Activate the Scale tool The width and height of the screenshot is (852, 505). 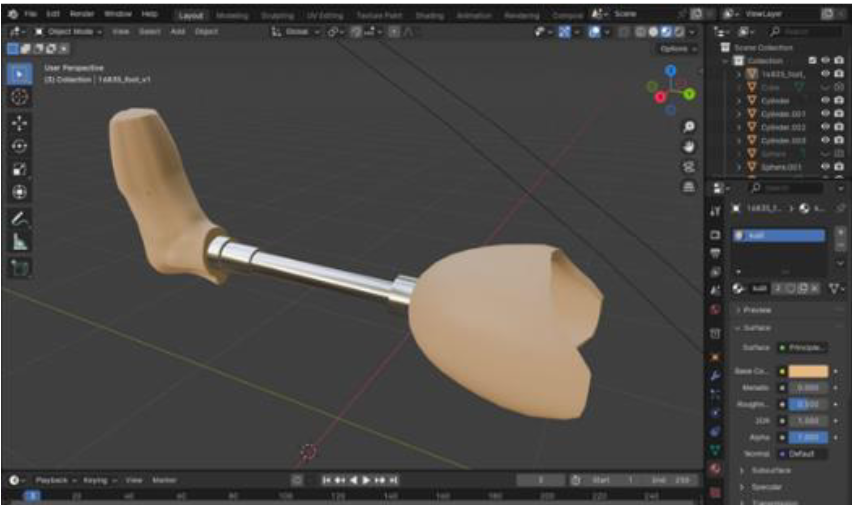20,169
